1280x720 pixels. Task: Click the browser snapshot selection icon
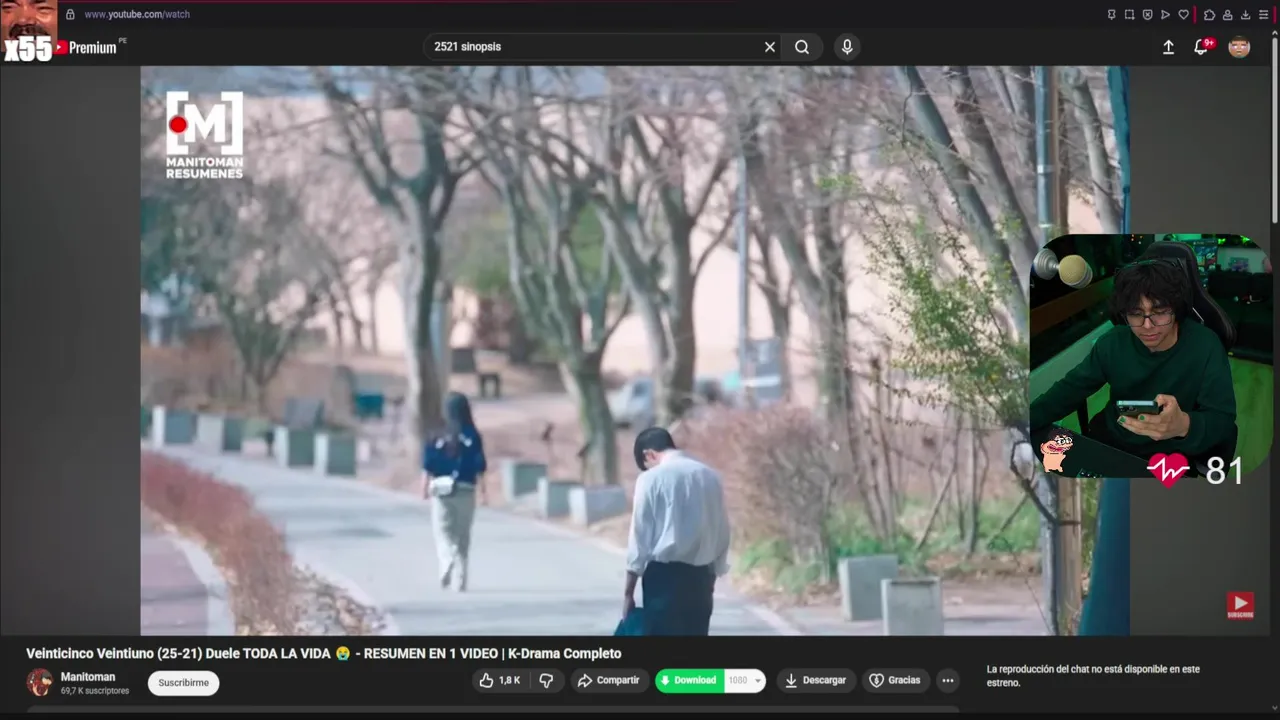(x=1129, y=15)
